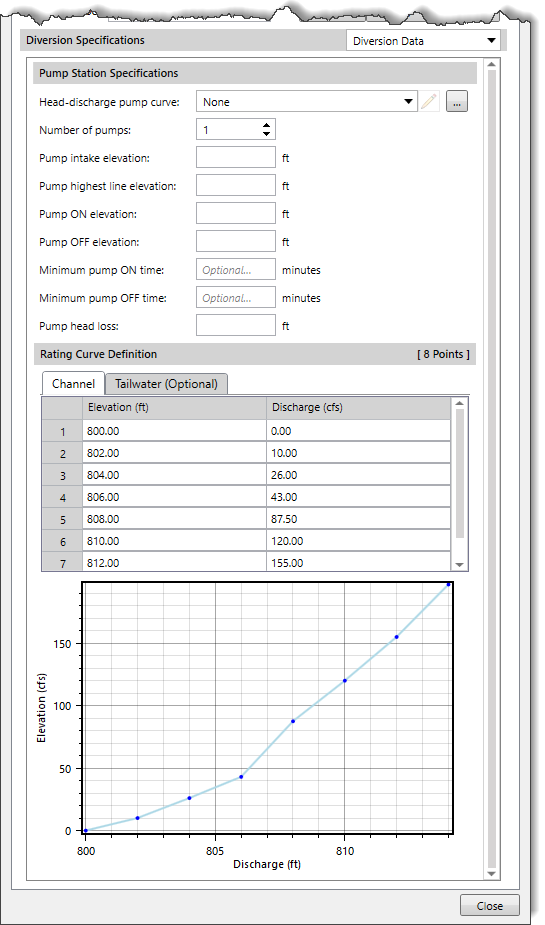Screen dimensions: 545x925
Task: Click the Pump OFF elevation field
Action: [x=236, y=242]
